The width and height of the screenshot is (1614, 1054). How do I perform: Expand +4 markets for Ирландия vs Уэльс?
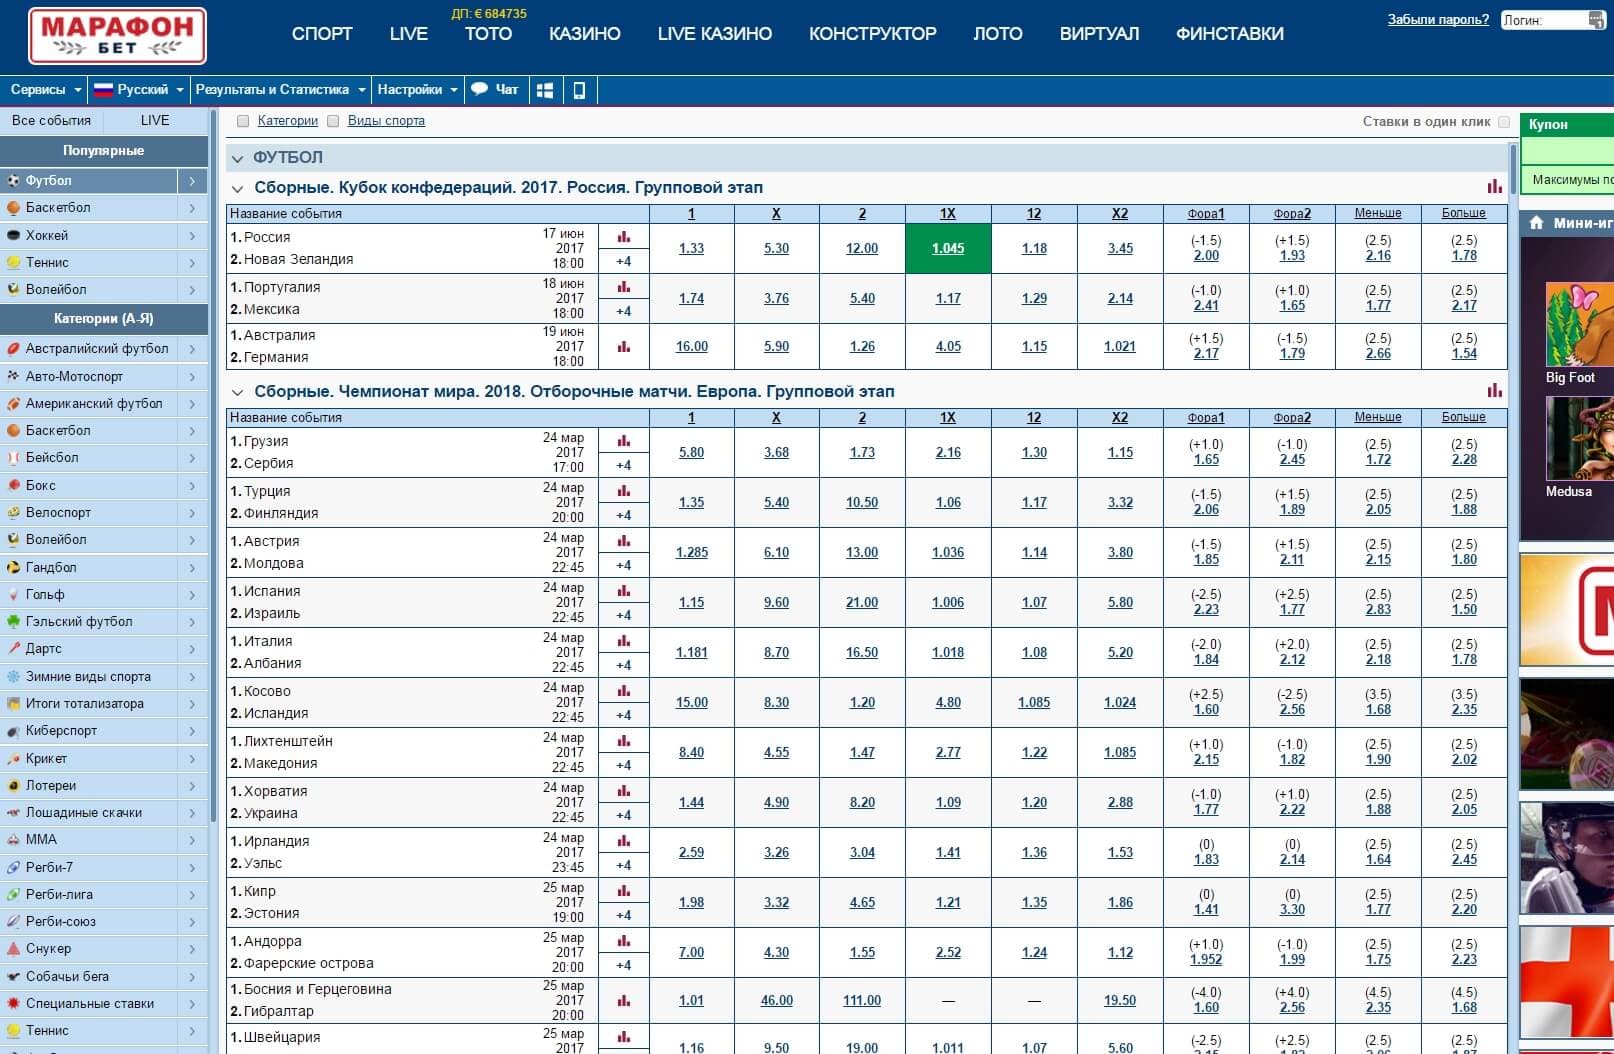click(624, 865)
